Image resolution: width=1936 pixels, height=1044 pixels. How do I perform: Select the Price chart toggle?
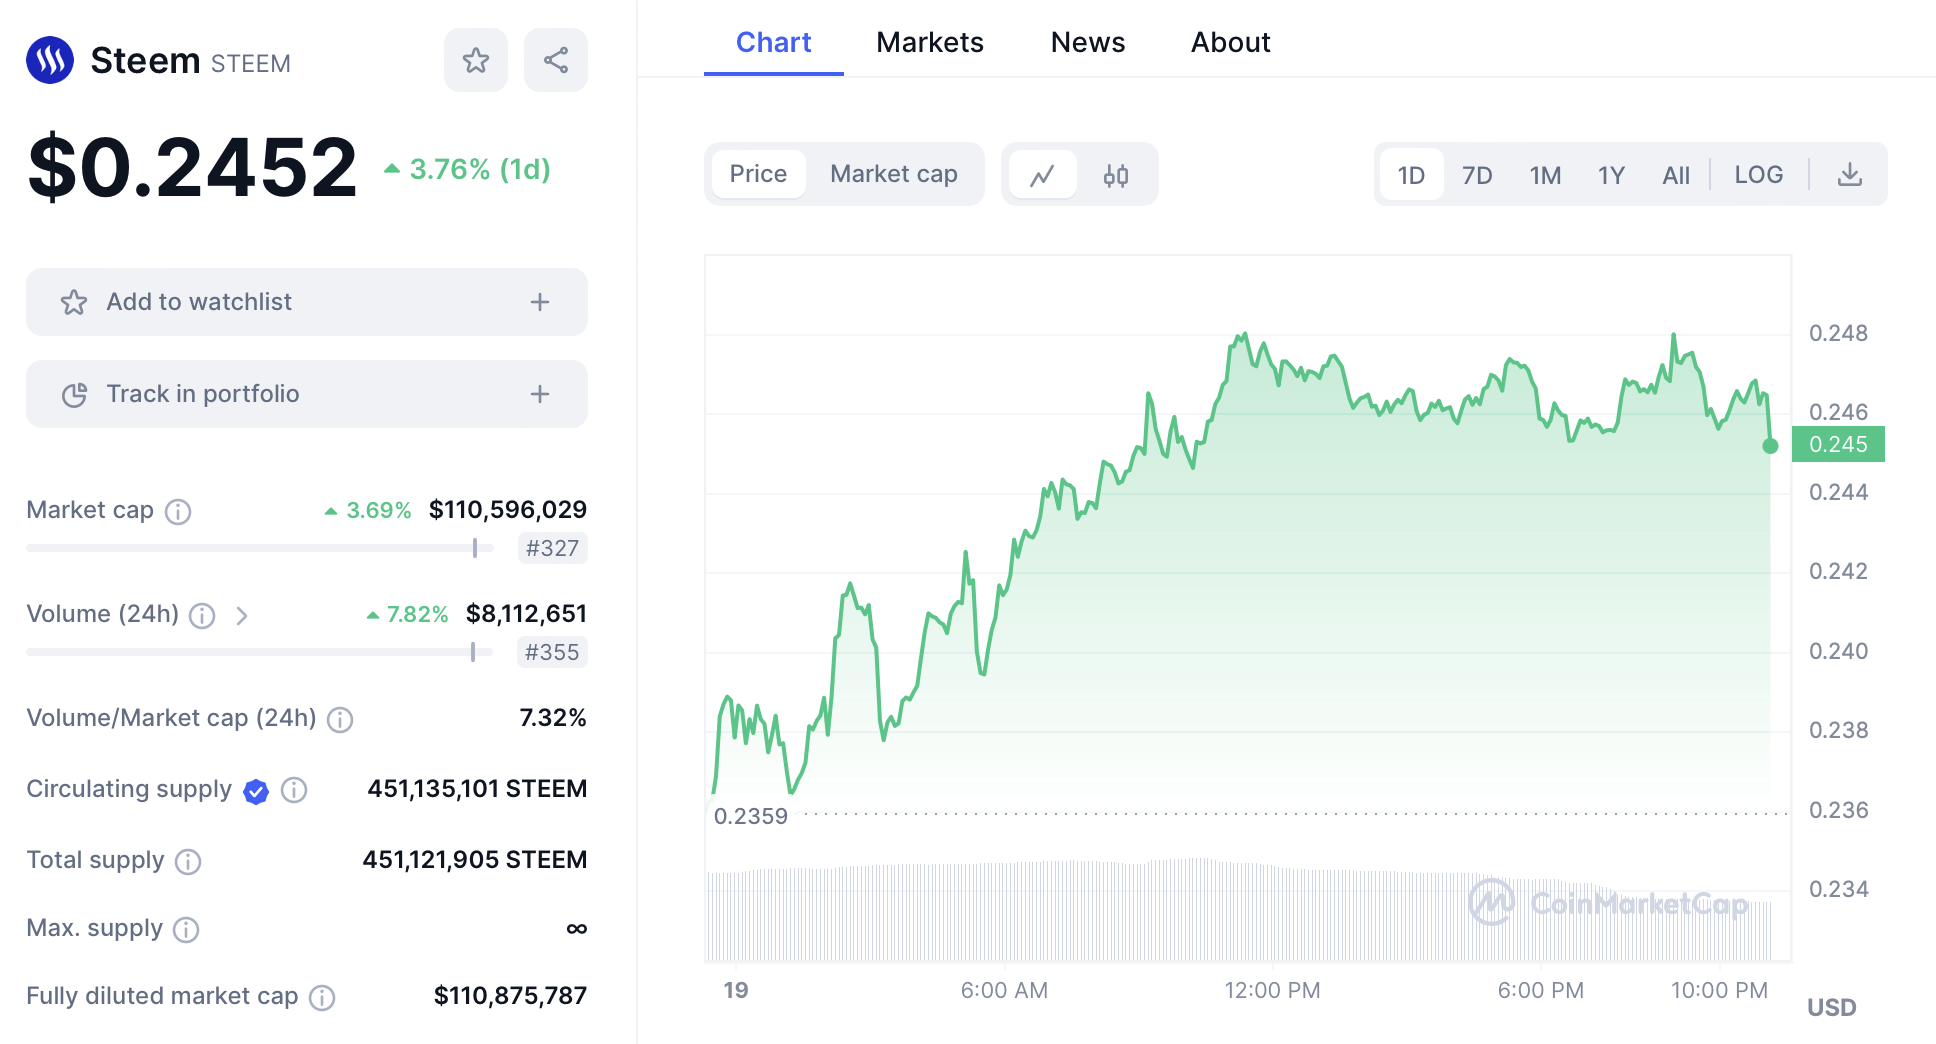tap(758, 174)
